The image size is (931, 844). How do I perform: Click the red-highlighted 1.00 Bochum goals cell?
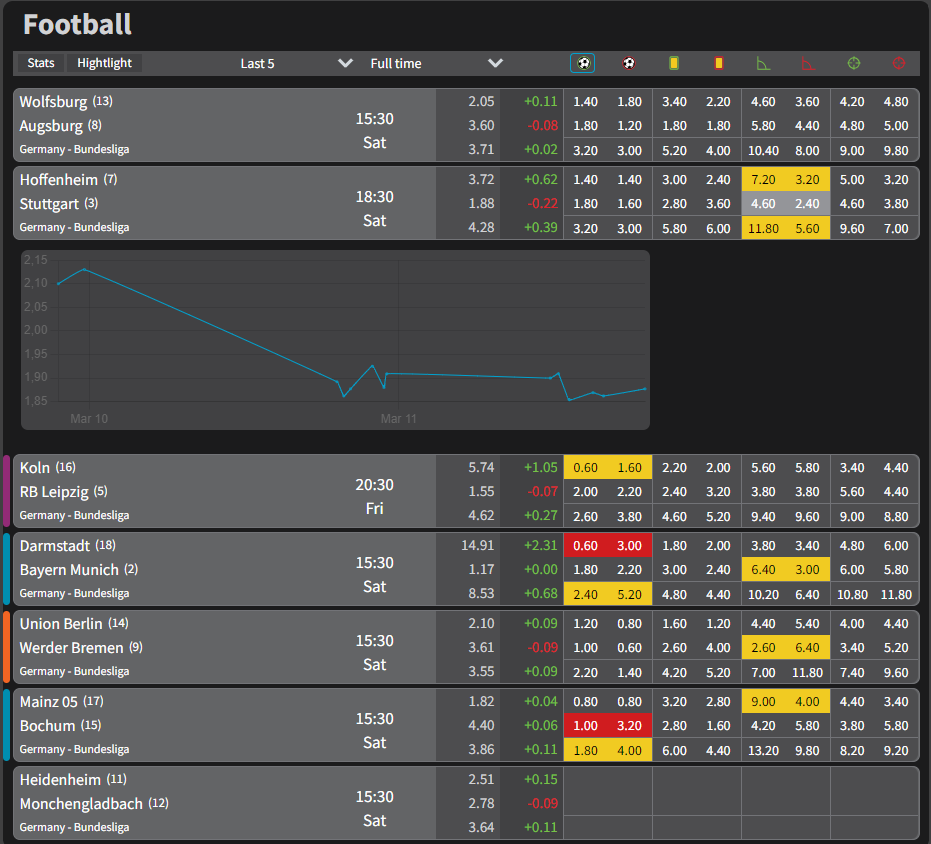[x=585, y=726]
